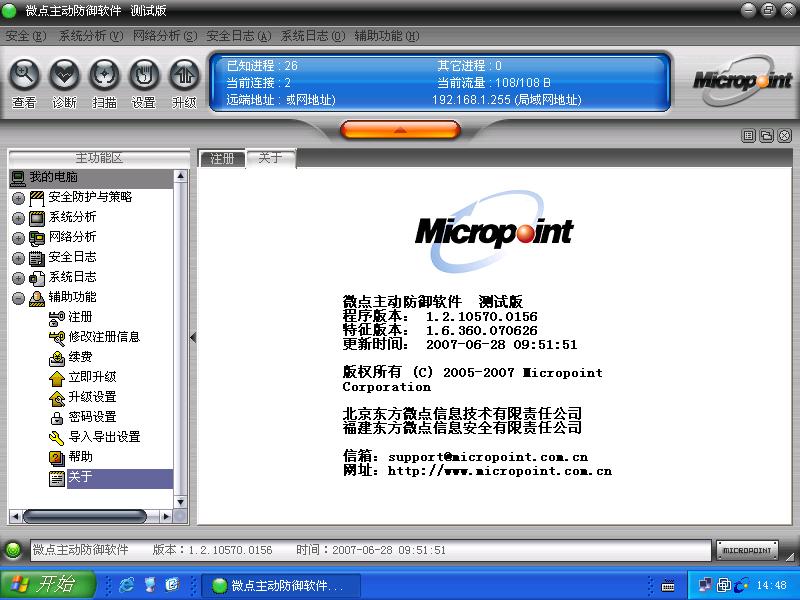Launch Internet Explorer from quick launch
This screenshot has height=600, width=800.
click(x=127, y=585)
